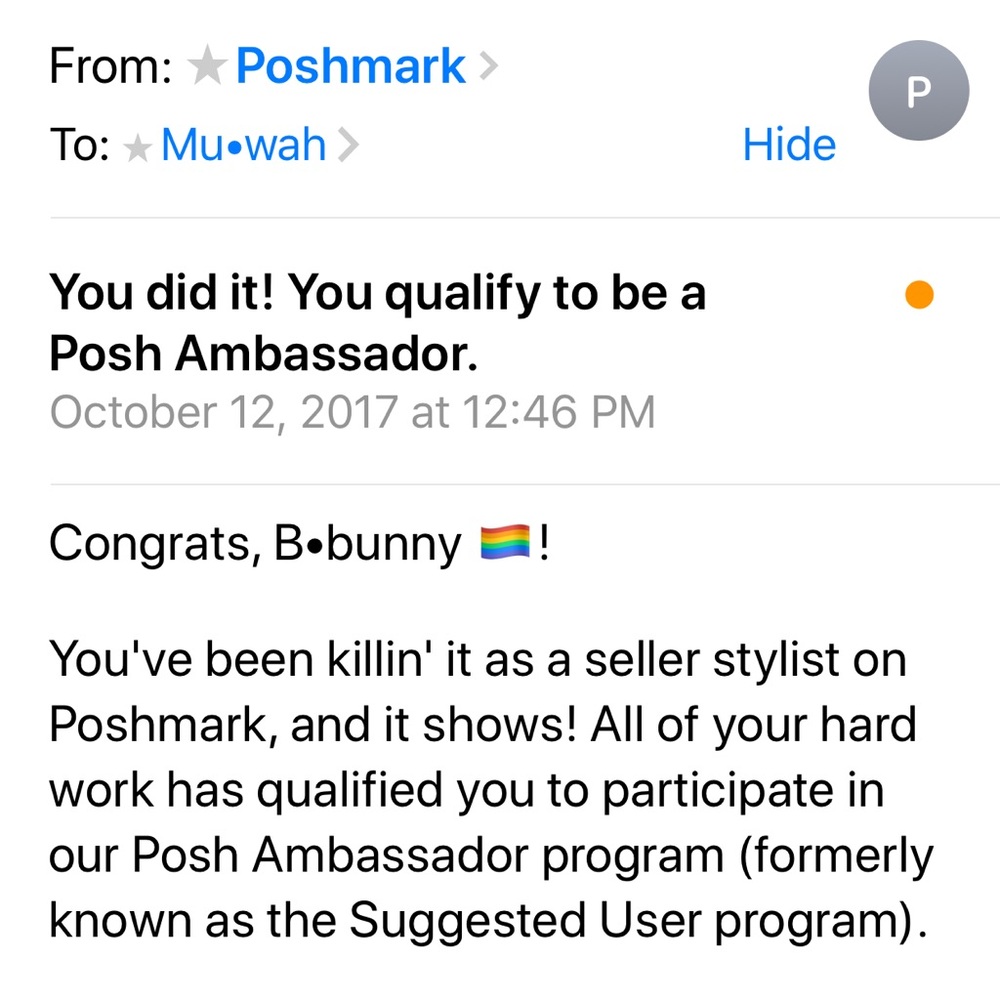Hide the message header details
The height and width of the screenshot is (1000, 1000).
click(x=789, y=146)
